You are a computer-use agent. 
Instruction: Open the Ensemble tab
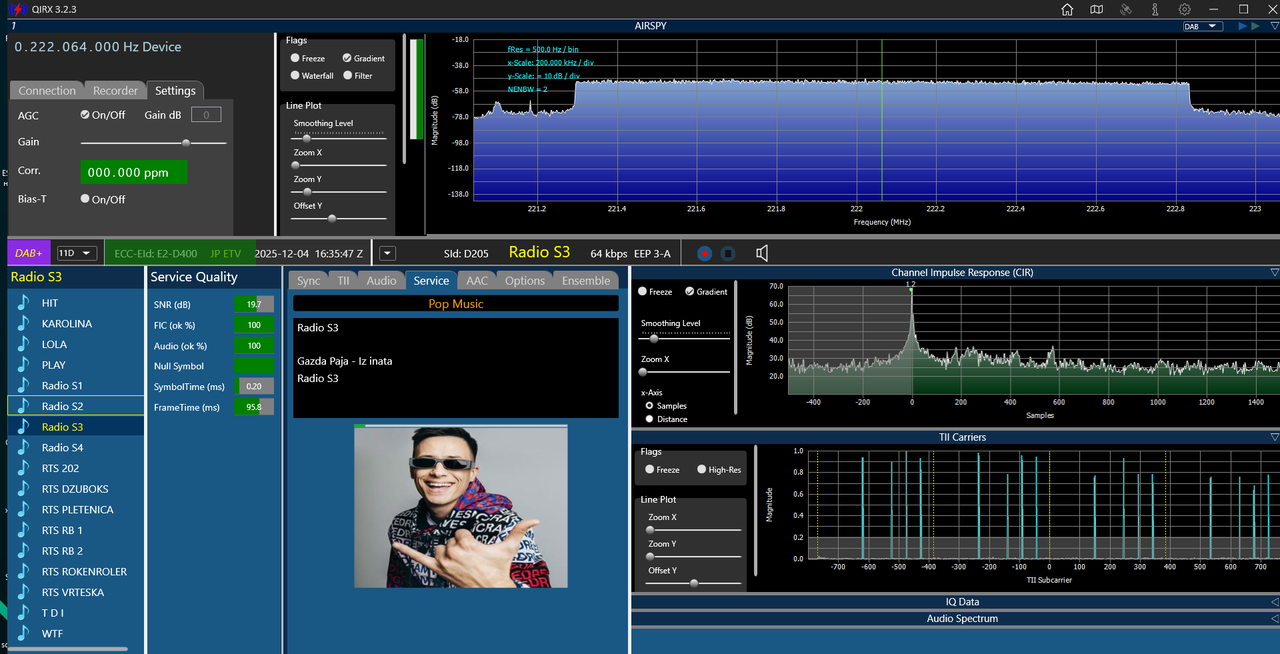click(586, 281)
